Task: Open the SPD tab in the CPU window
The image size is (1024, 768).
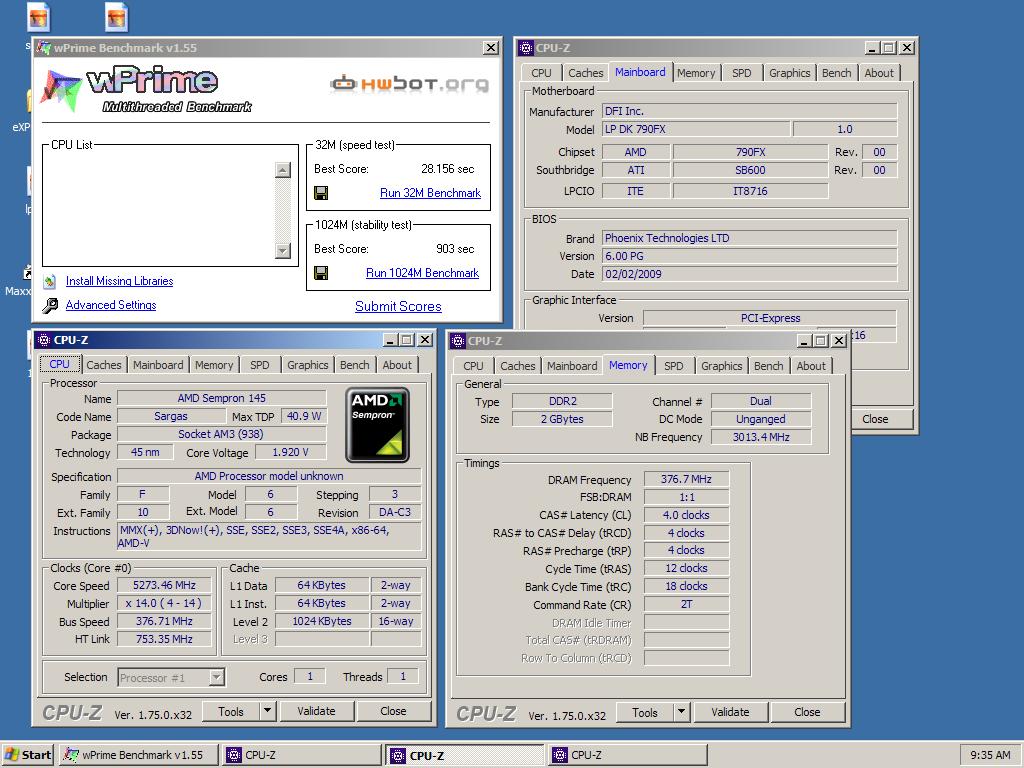Action: click(x=260, y=365)
